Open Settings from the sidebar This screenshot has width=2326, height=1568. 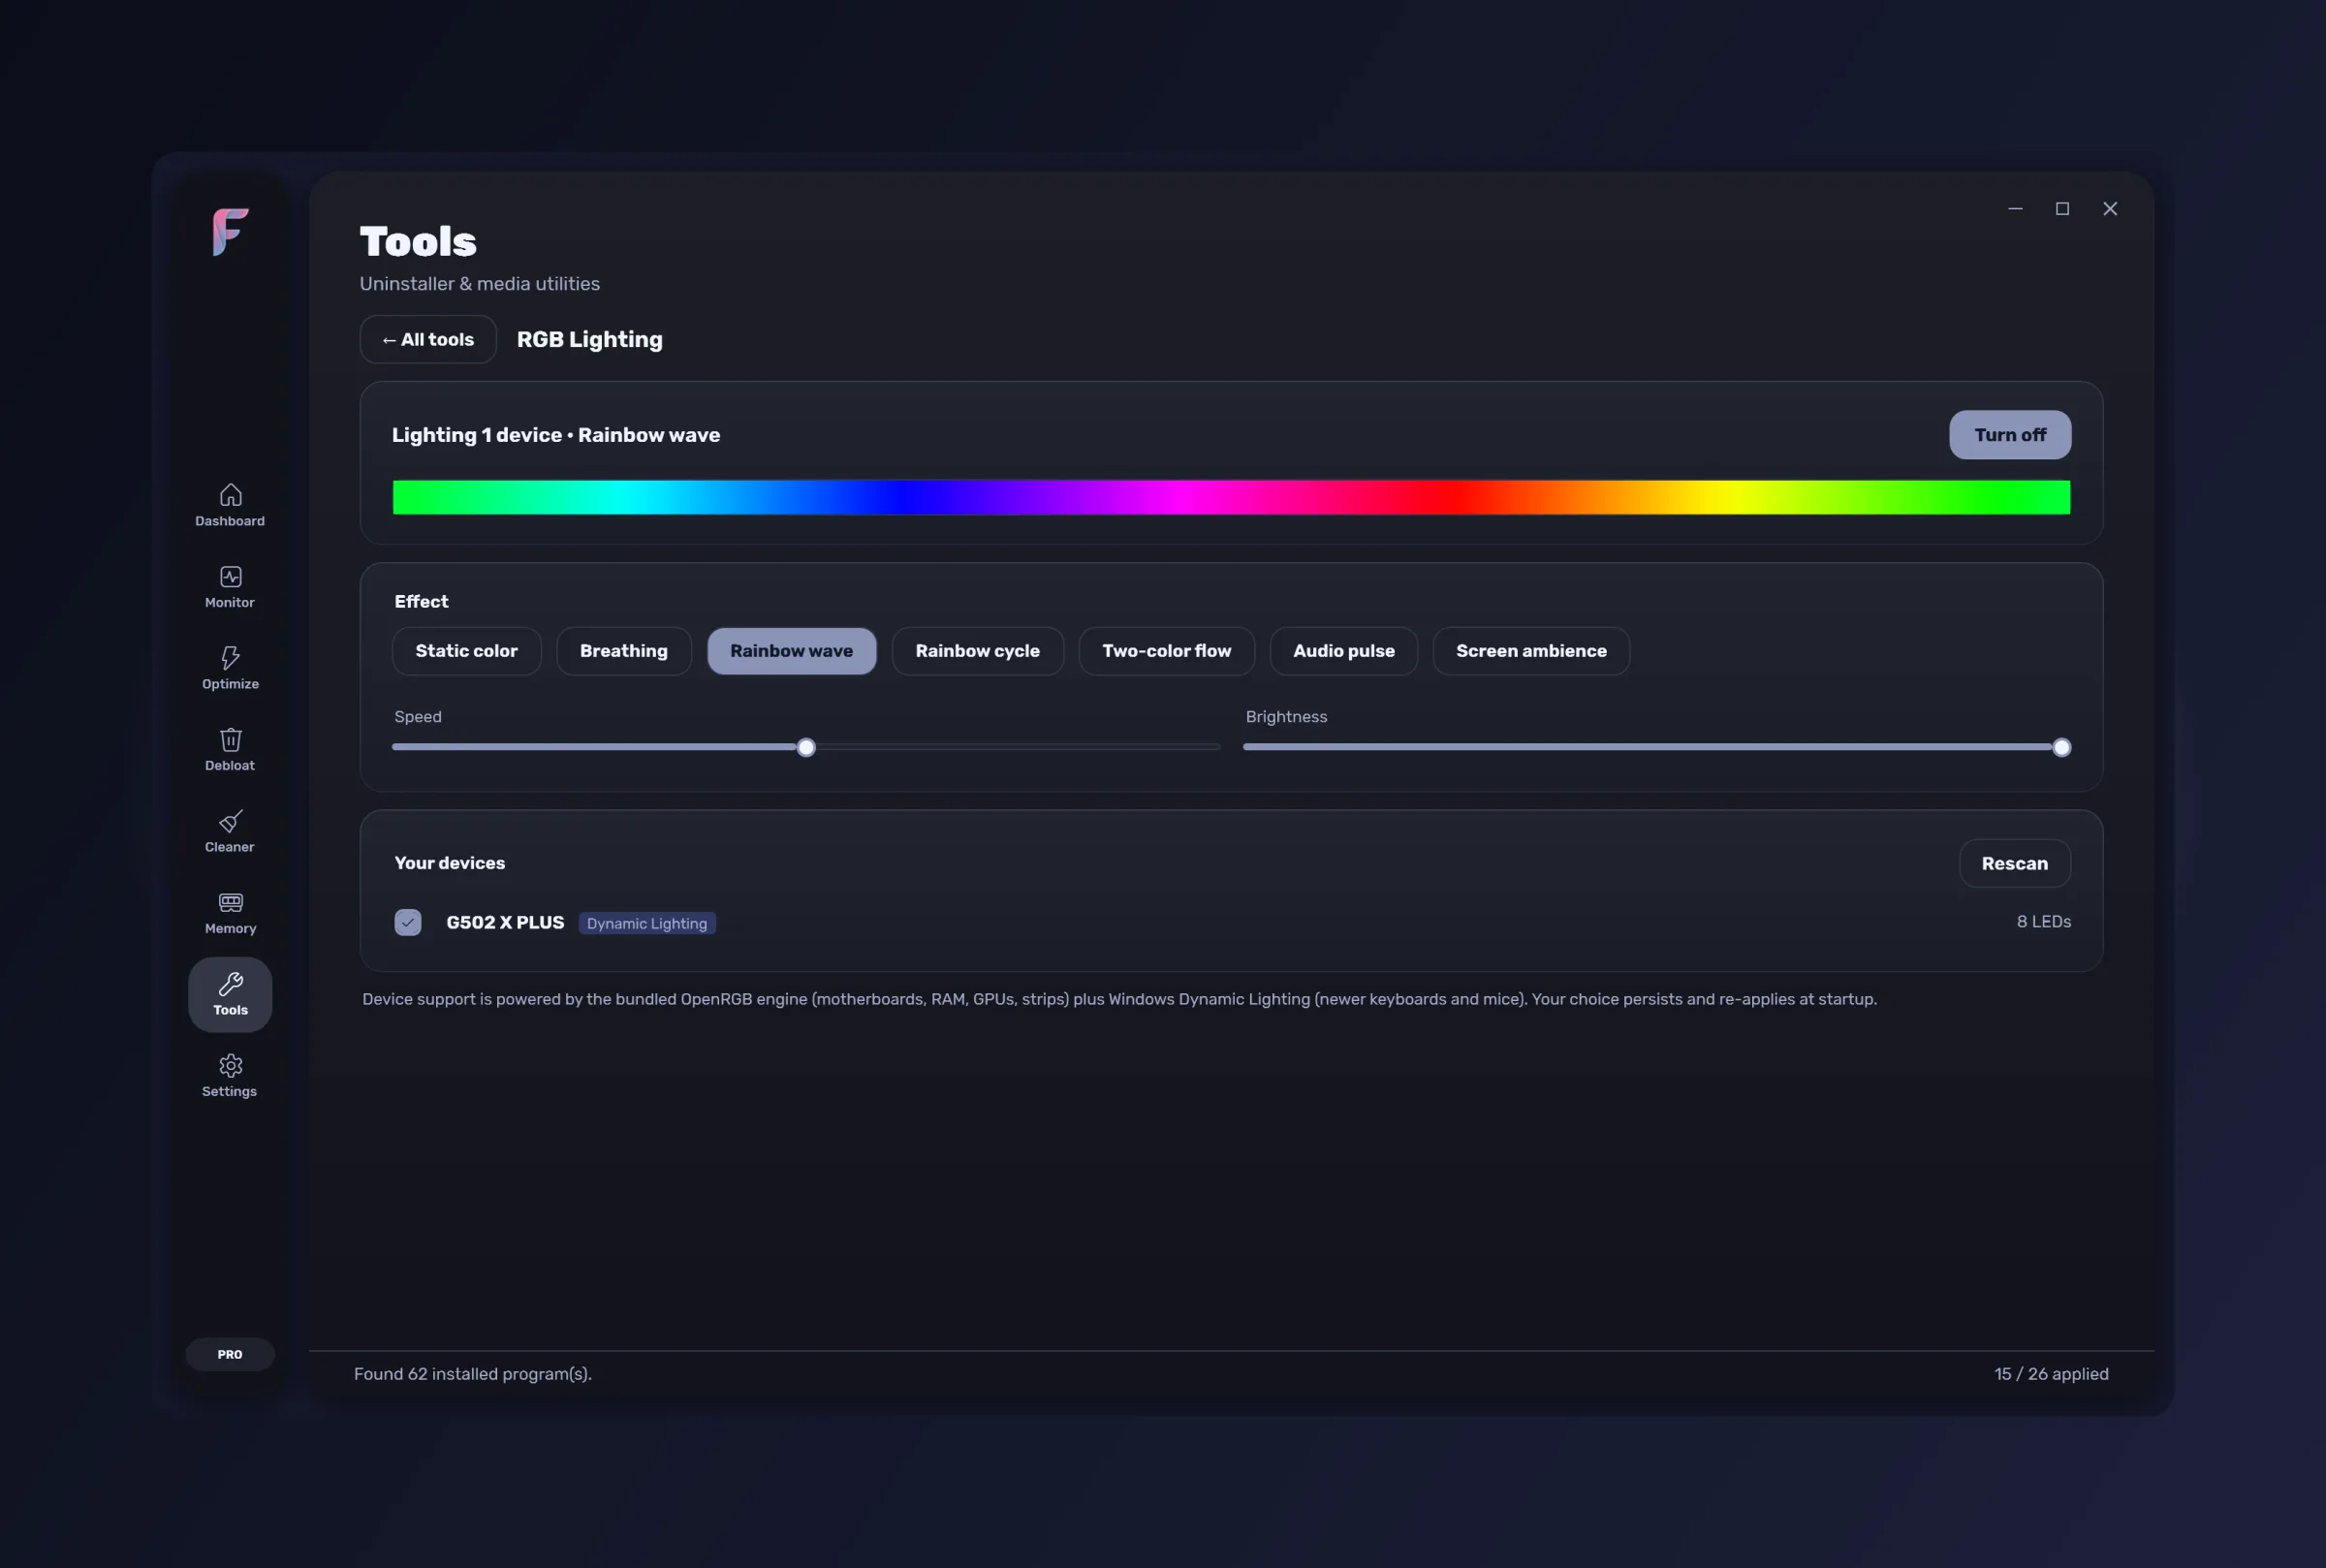pos(230,1076)
